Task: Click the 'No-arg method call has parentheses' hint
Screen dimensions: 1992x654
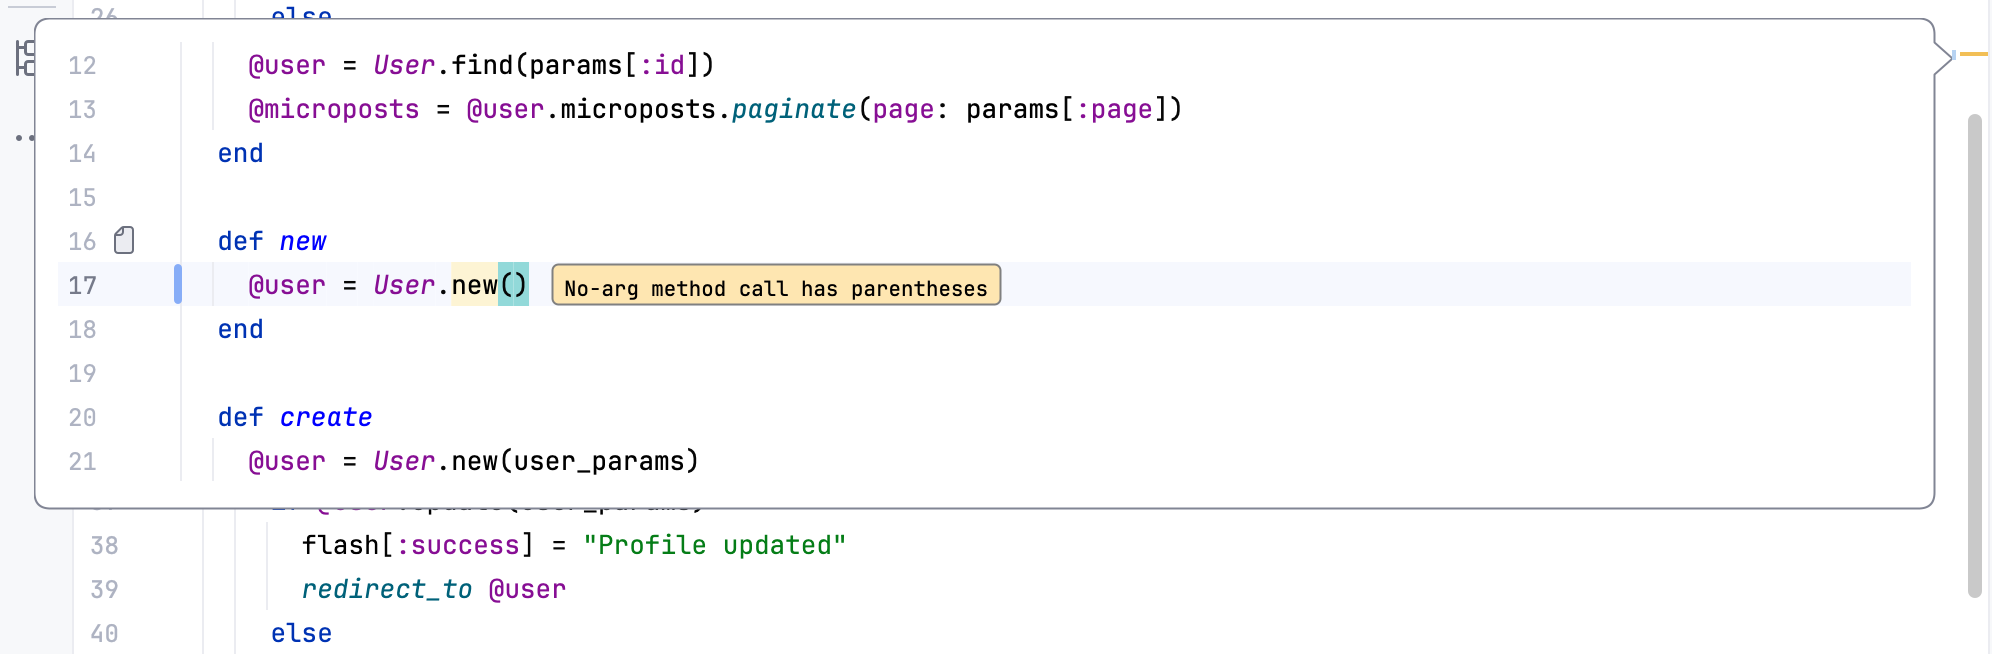Action: pyautogui.click(x=775, y=288)
